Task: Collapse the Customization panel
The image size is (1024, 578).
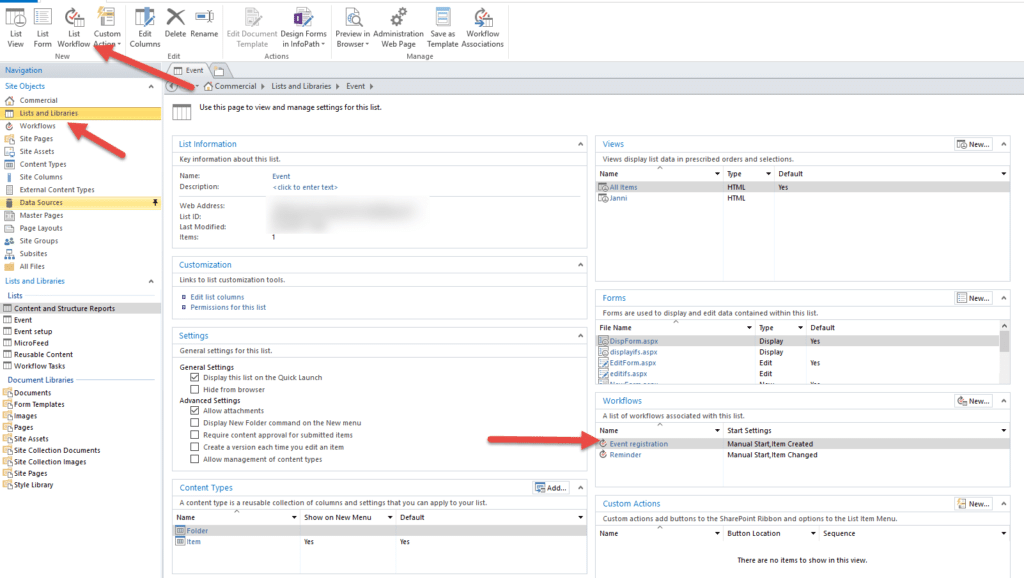Action: click(x=580, y=265)
